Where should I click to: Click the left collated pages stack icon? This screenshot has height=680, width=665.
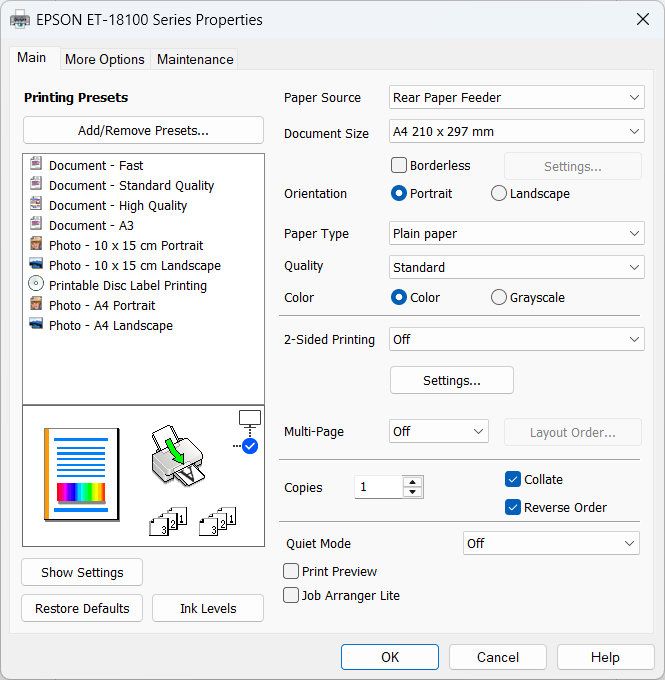[x=168, y=521]
